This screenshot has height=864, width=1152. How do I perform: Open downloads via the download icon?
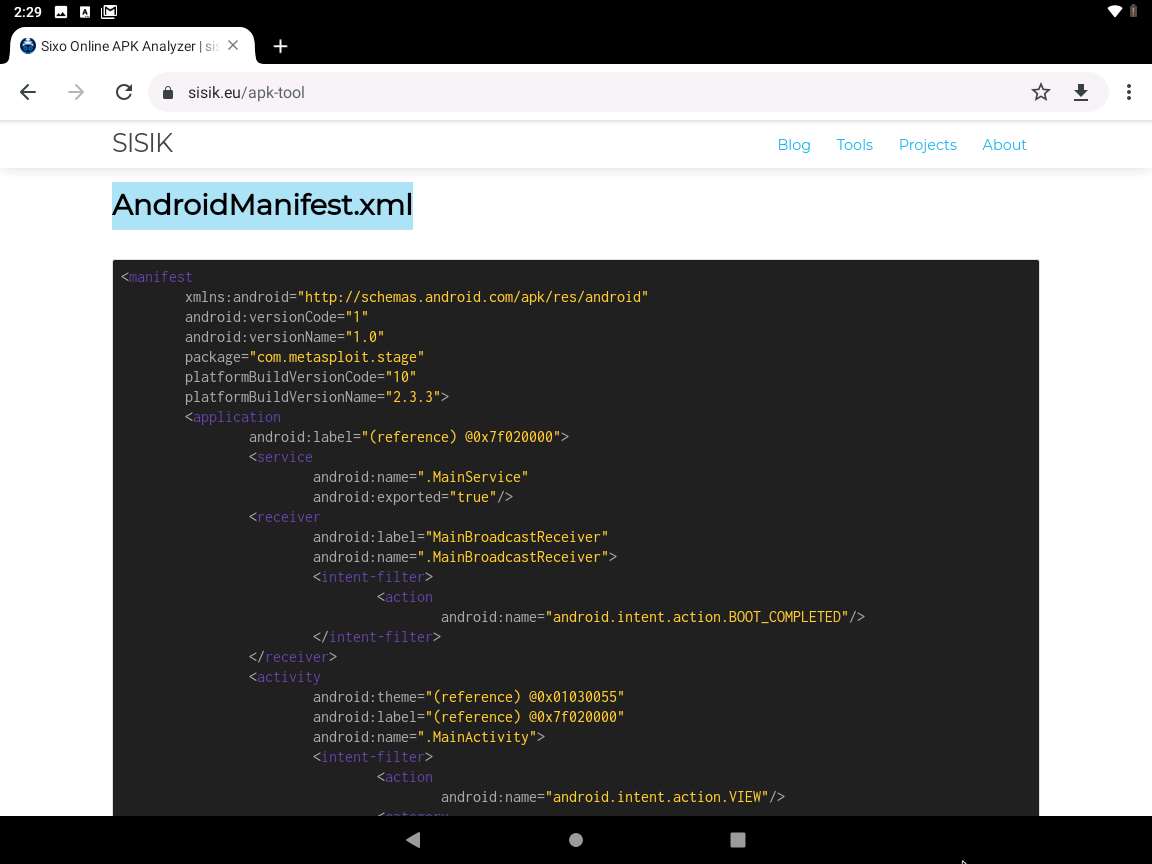[1081, 92]
